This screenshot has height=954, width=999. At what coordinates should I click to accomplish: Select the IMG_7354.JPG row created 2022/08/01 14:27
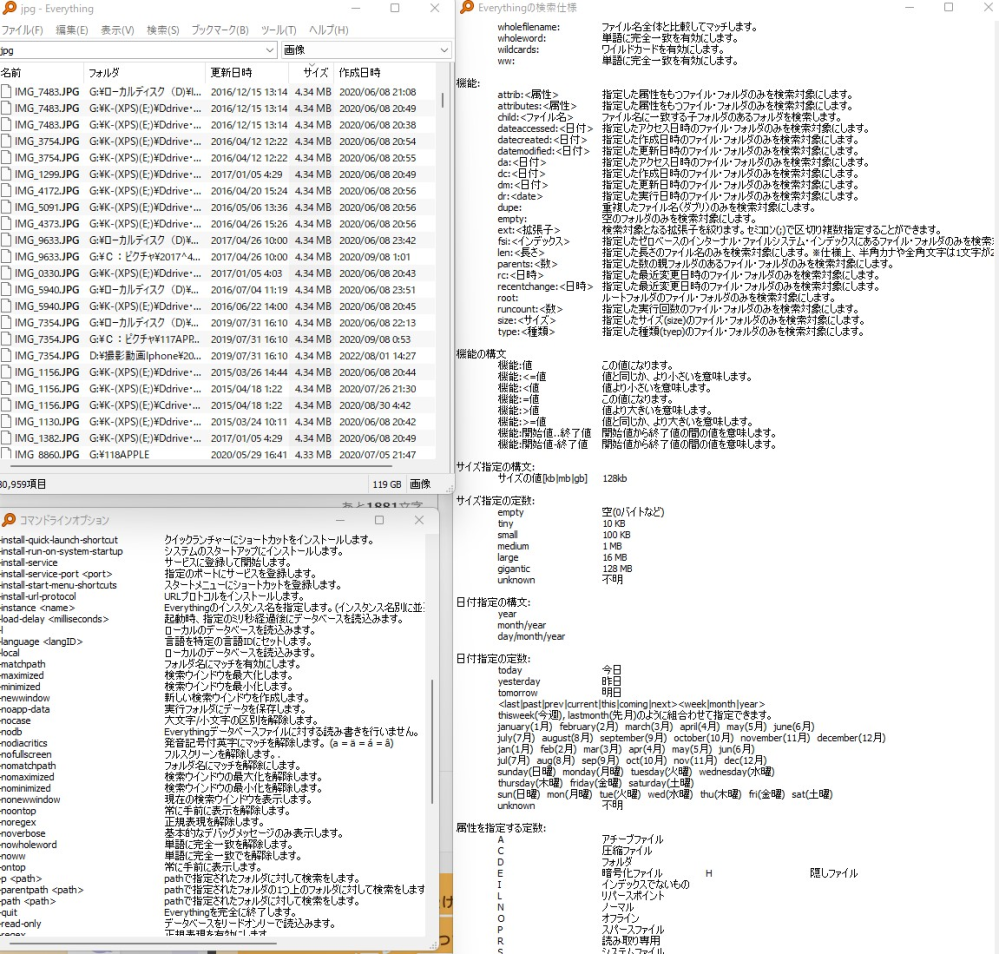(218, 356)
